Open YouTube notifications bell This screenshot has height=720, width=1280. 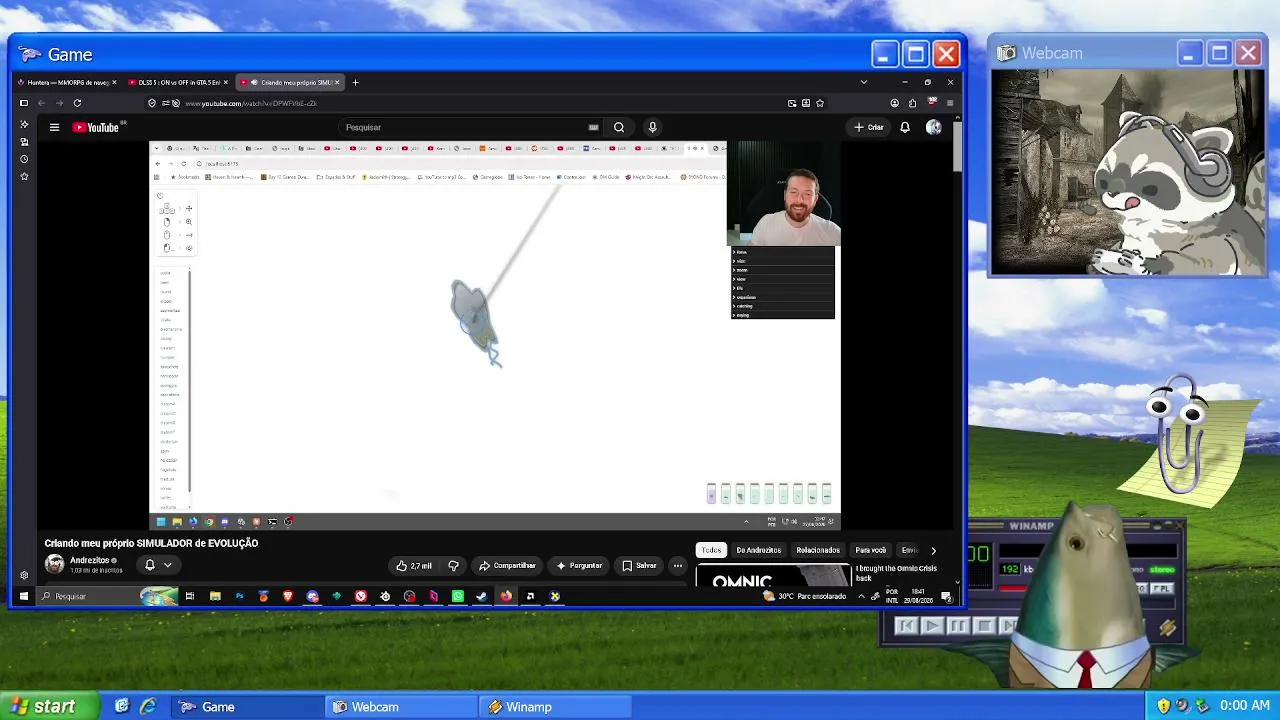[905, 127]
